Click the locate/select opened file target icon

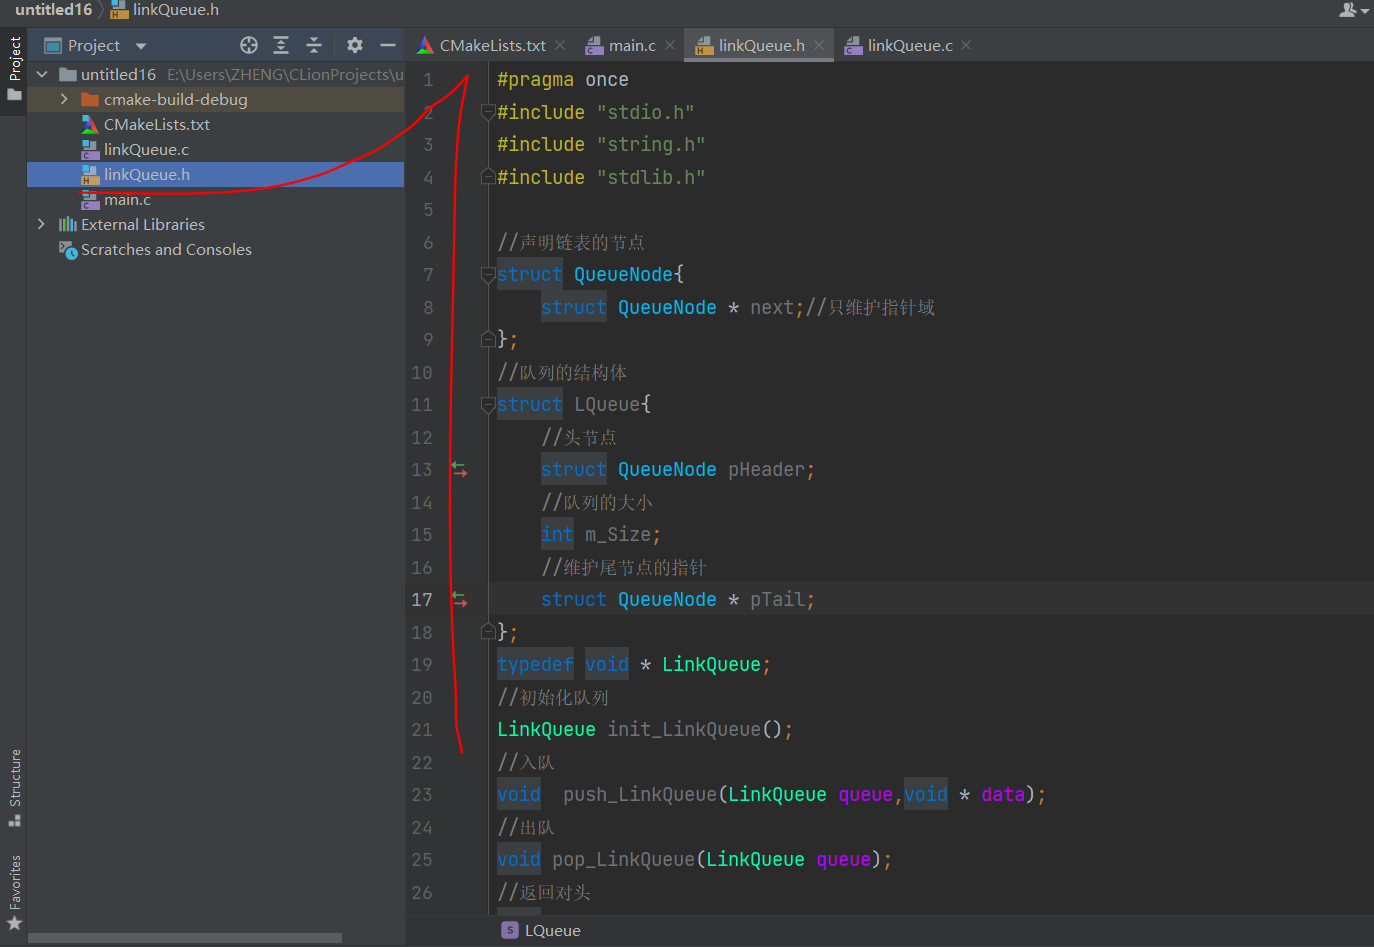pos(249,45)
